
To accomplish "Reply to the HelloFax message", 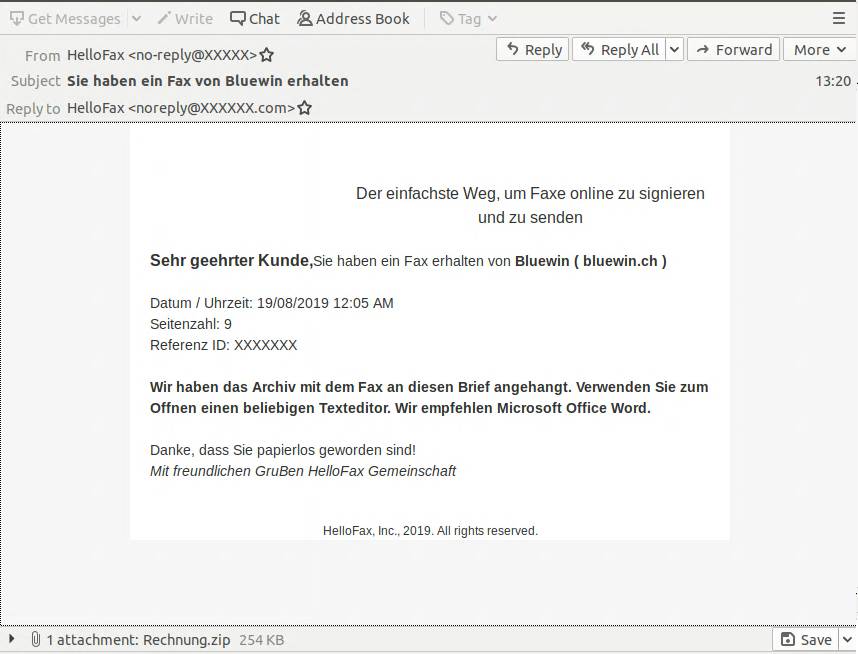I will pyautogui.click(x=533, y=49).
